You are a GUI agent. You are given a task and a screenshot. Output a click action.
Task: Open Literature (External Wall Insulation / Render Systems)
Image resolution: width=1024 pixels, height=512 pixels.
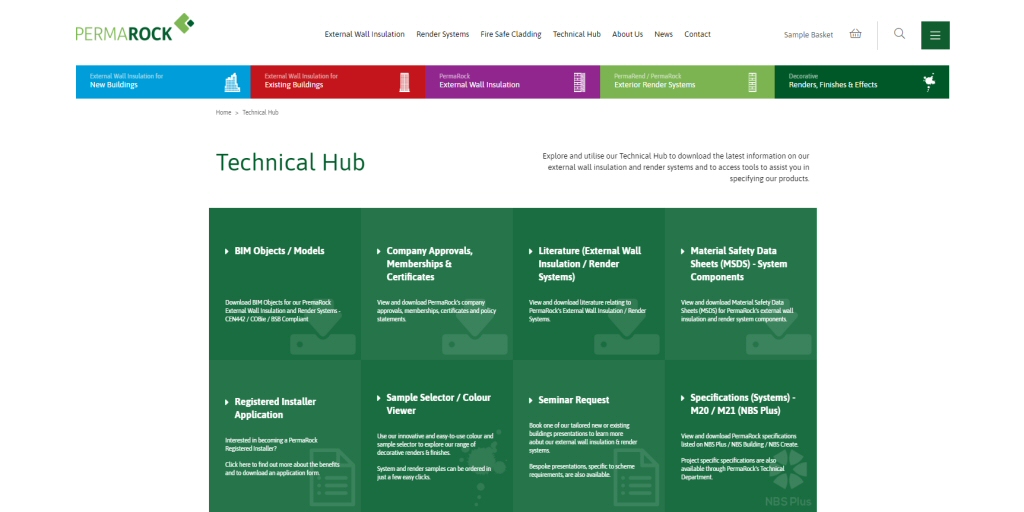[x=590, y=264]
